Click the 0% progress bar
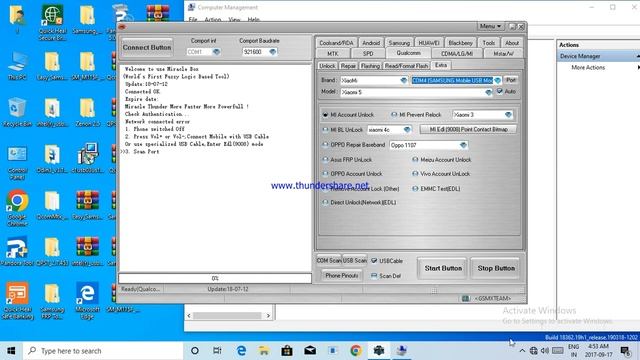This screenshot has width=640, height=360. tap(215, 278)
